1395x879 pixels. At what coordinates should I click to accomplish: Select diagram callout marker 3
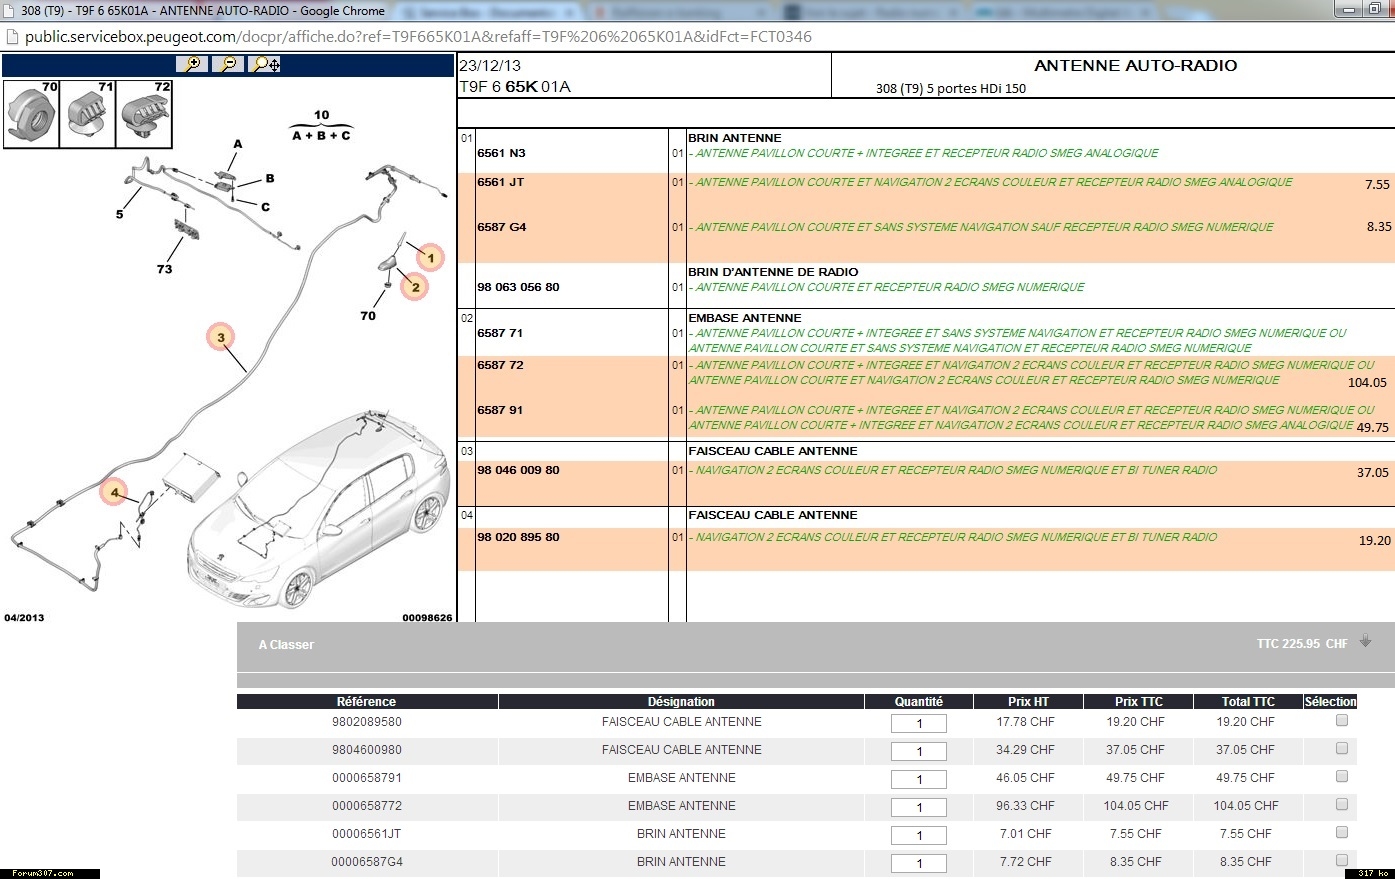[x=221, y=338]
